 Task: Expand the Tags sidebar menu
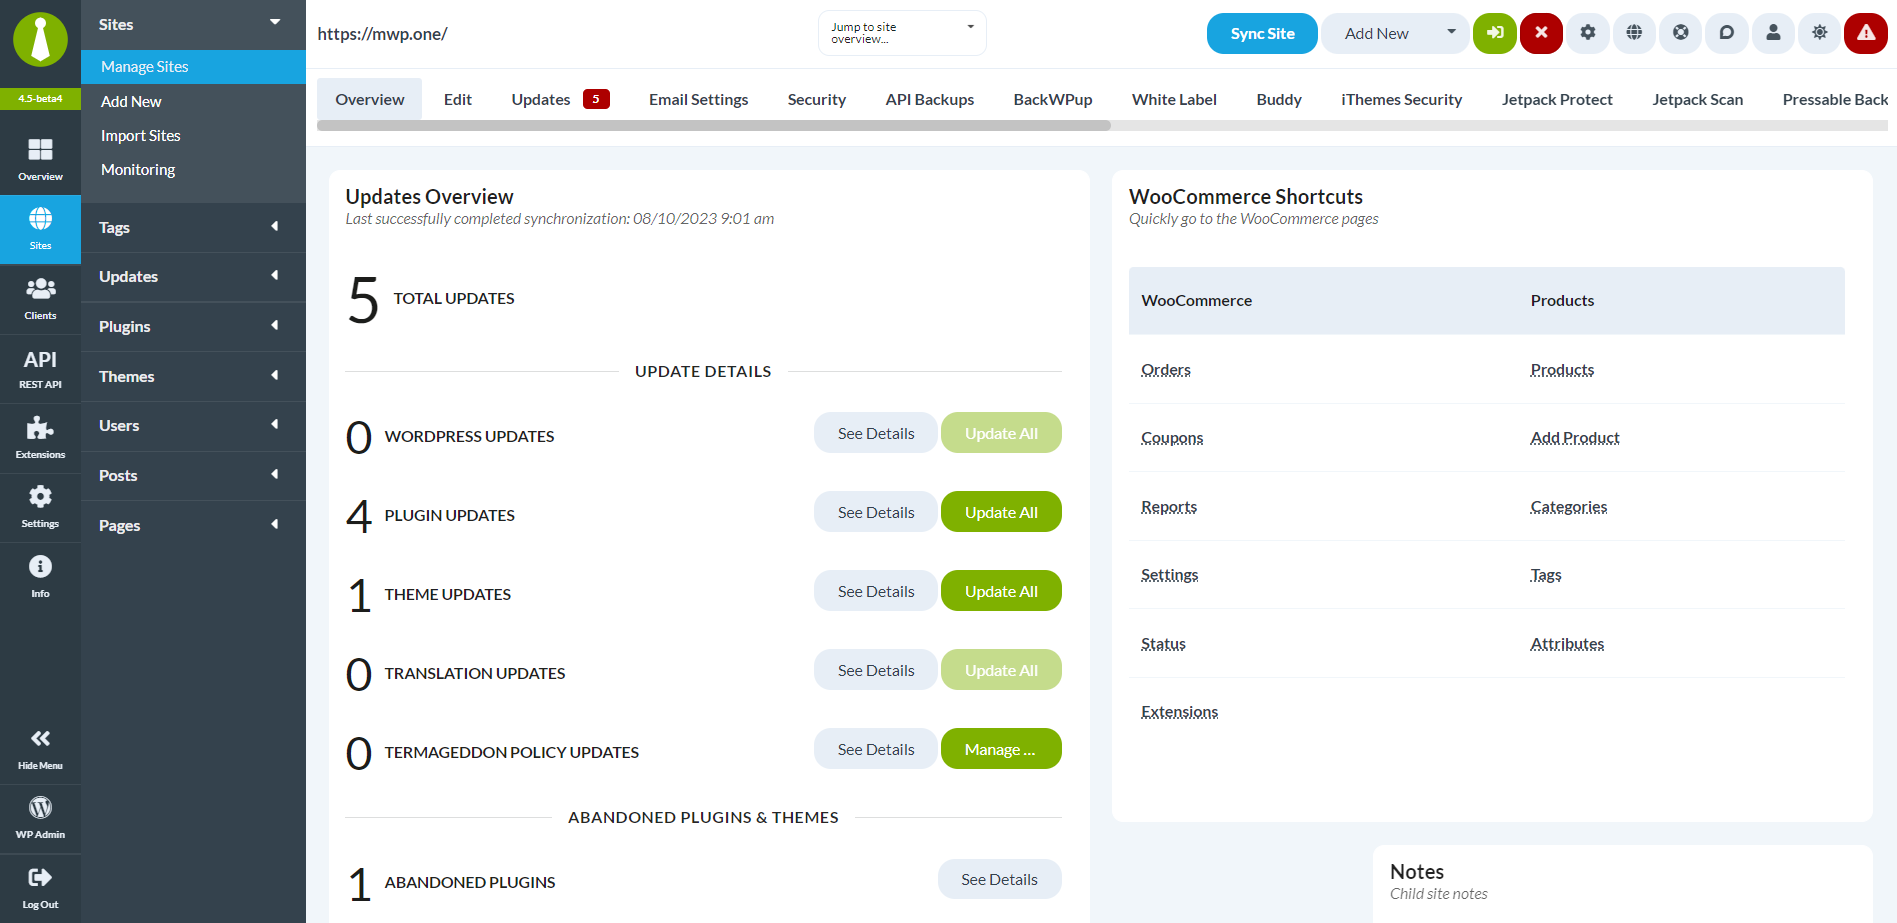click(193, 227)
